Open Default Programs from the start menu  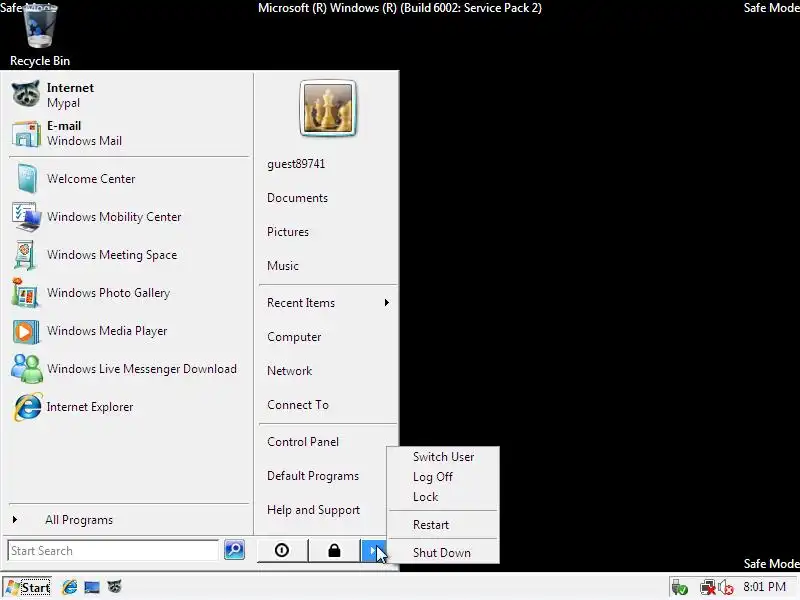click(313, 476)
